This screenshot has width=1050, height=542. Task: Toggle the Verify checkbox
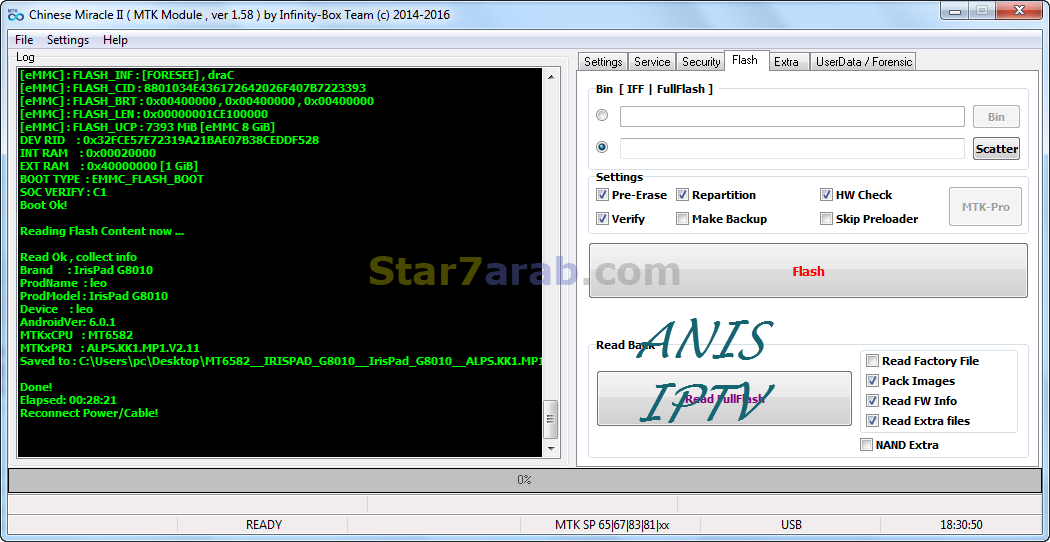[602, 219]
